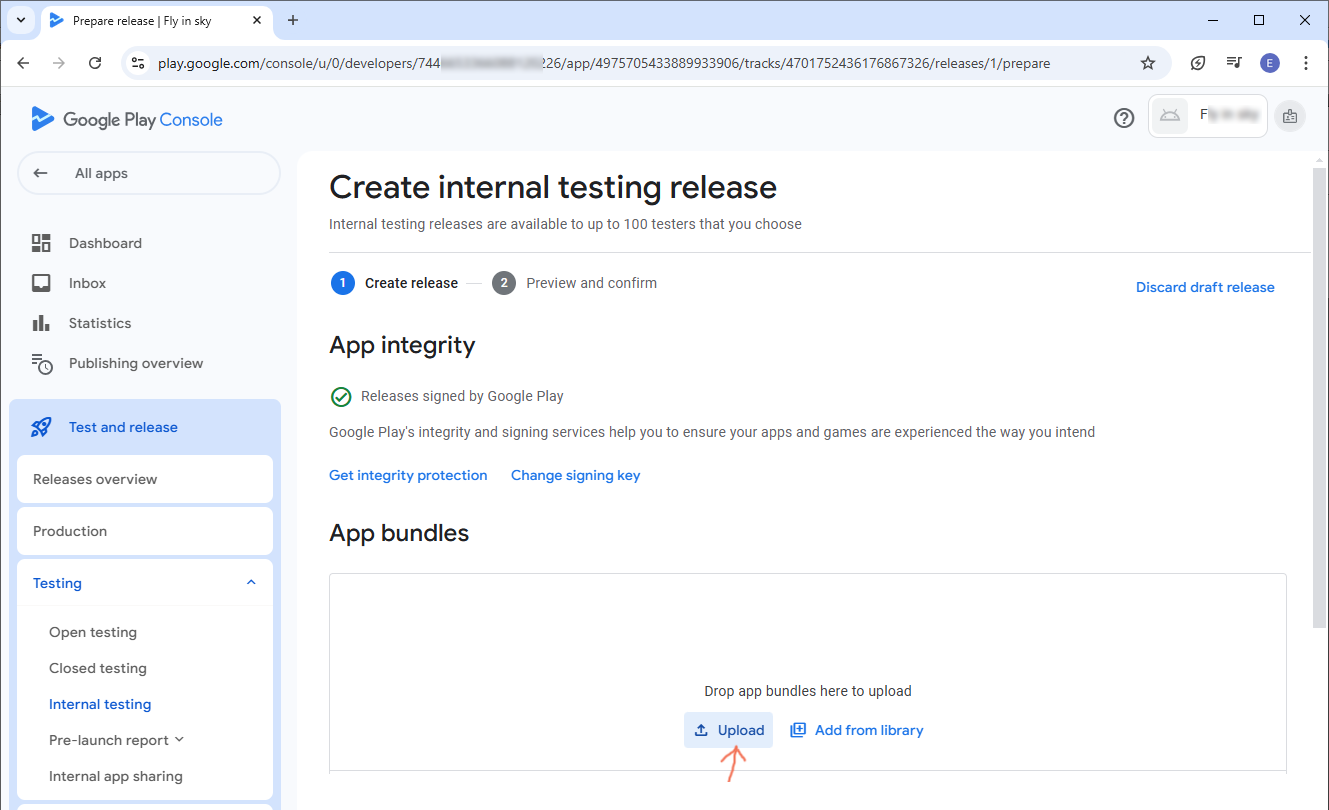This screenshot has width=1329, height=810.
Task: Open Change signing key link
Action: [x=575, y=475]
